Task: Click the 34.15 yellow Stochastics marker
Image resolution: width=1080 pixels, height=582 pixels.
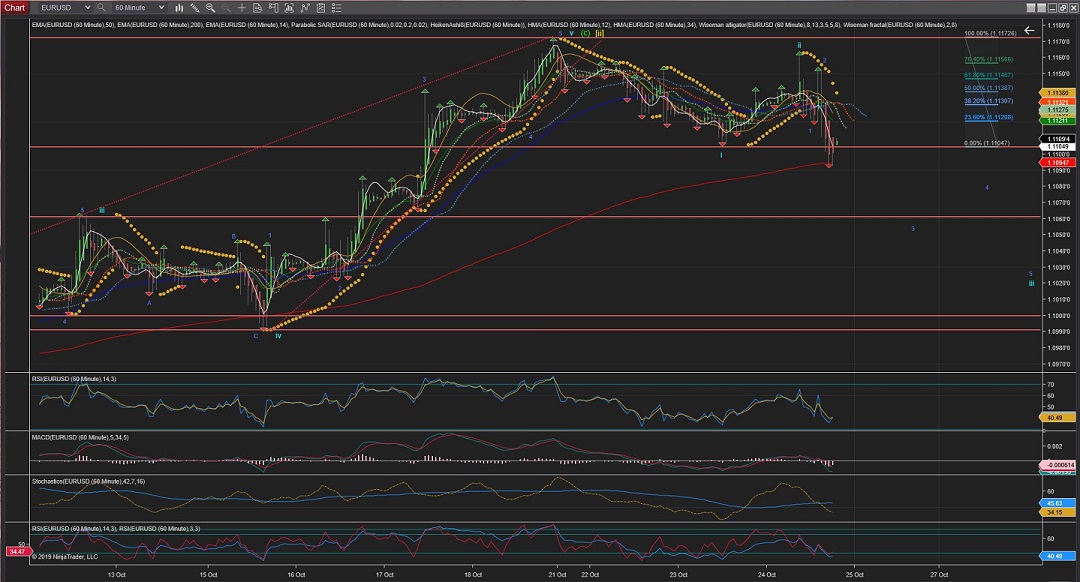Action: click(x=1055, y=512)
